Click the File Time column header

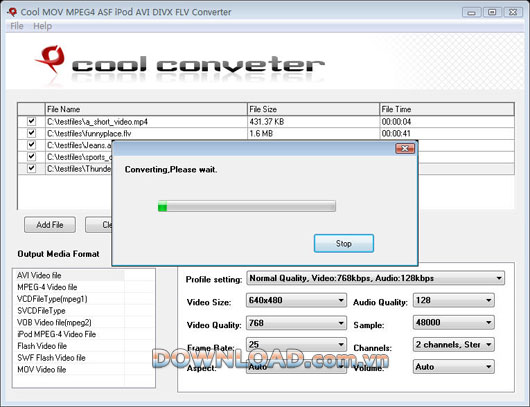point(447,109)
